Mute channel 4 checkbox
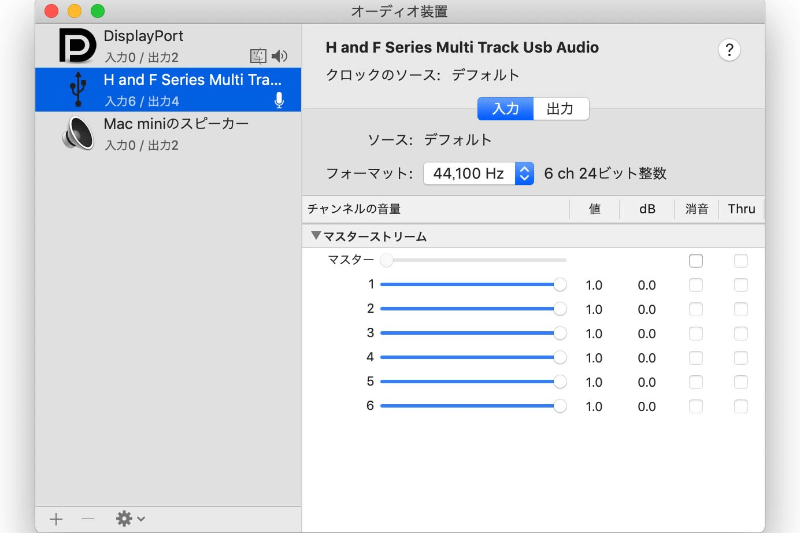 point(696,358)
